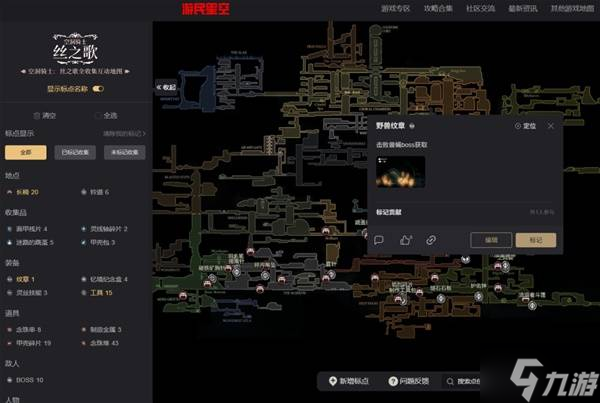Locate the marker with 定位 in the popup
Image resolution: width=600 pixels, height=403 pixels.
point(525,126)
